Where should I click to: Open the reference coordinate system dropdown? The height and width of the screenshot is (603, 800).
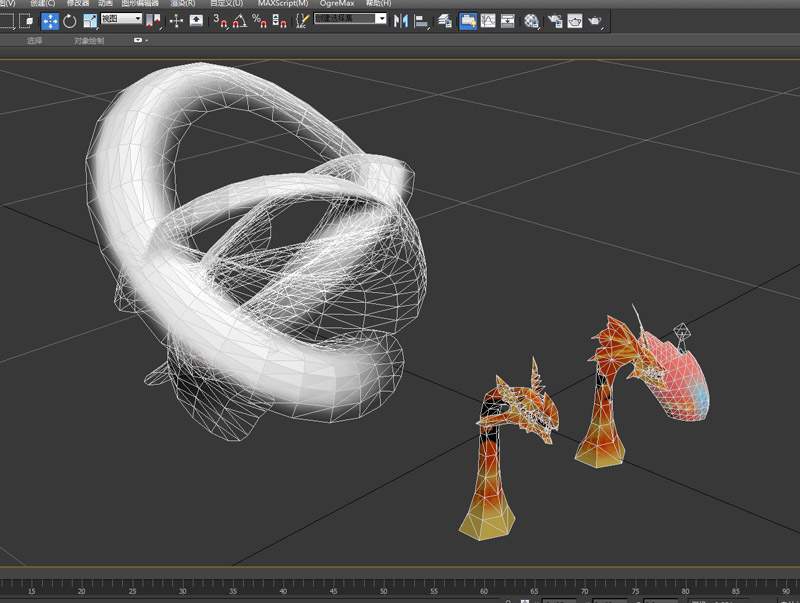pyautogui.click(x=121, y=19)
